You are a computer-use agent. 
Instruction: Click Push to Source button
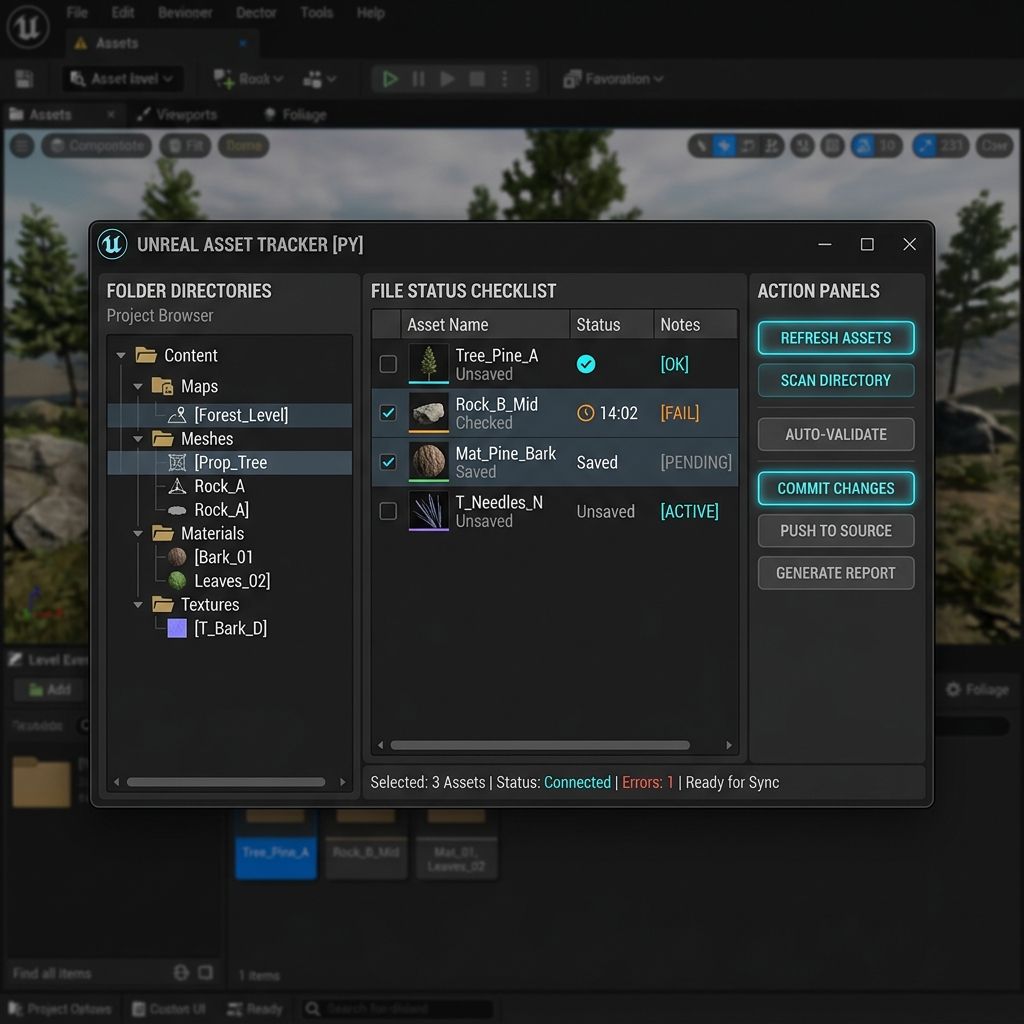835,530
